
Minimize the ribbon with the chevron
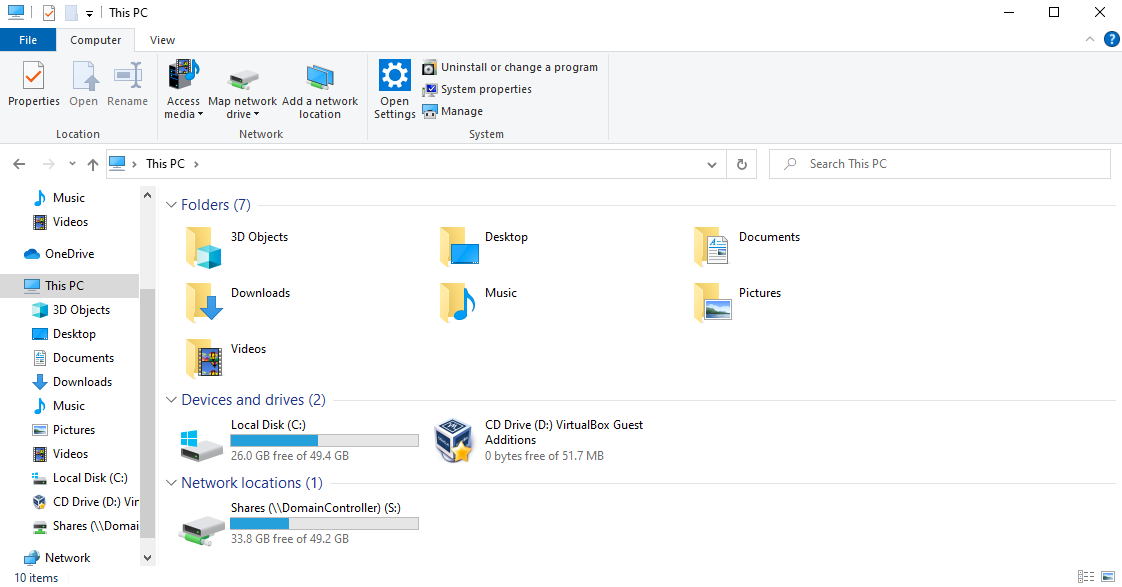tap(1091, 40)
